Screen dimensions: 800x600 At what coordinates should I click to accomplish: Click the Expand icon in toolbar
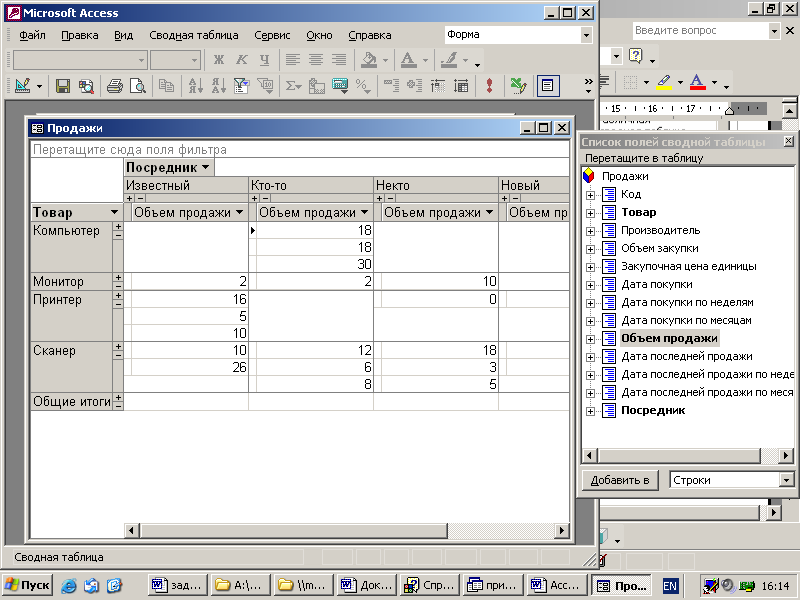point(414,86)
